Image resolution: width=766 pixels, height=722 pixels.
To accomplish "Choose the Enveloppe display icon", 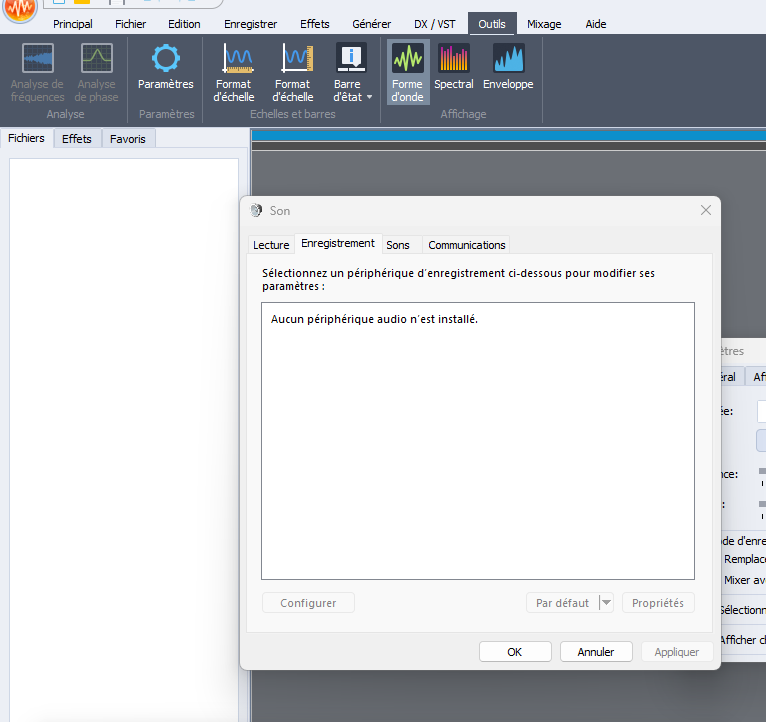I will pos(508,60).
